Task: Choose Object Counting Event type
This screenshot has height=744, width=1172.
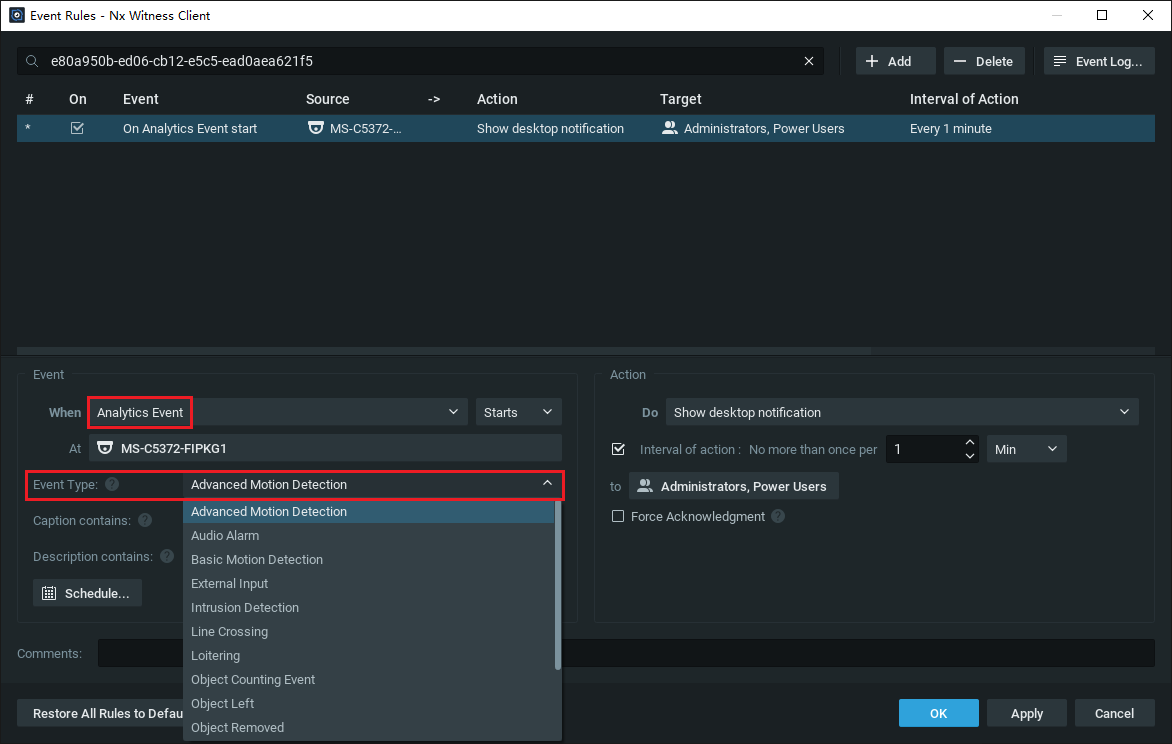Action: pos(369,679)
